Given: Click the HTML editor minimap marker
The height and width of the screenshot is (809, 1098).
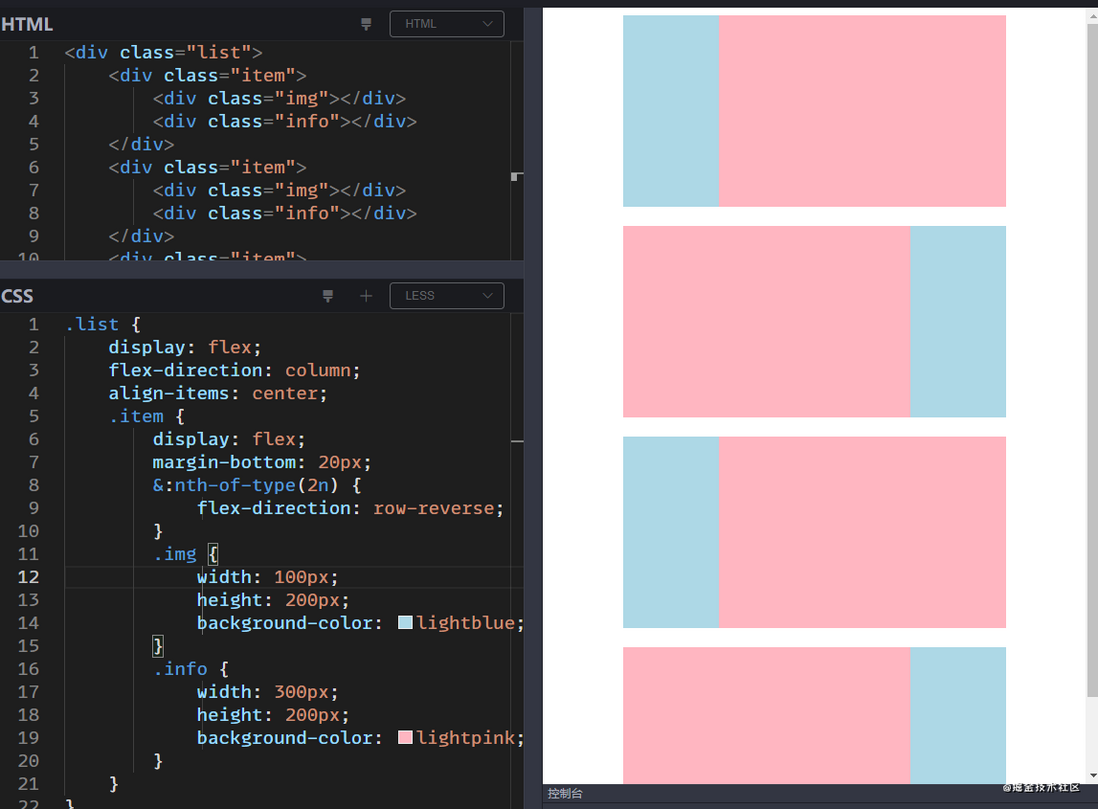Looking at the screenshot, I should [515, 177].
